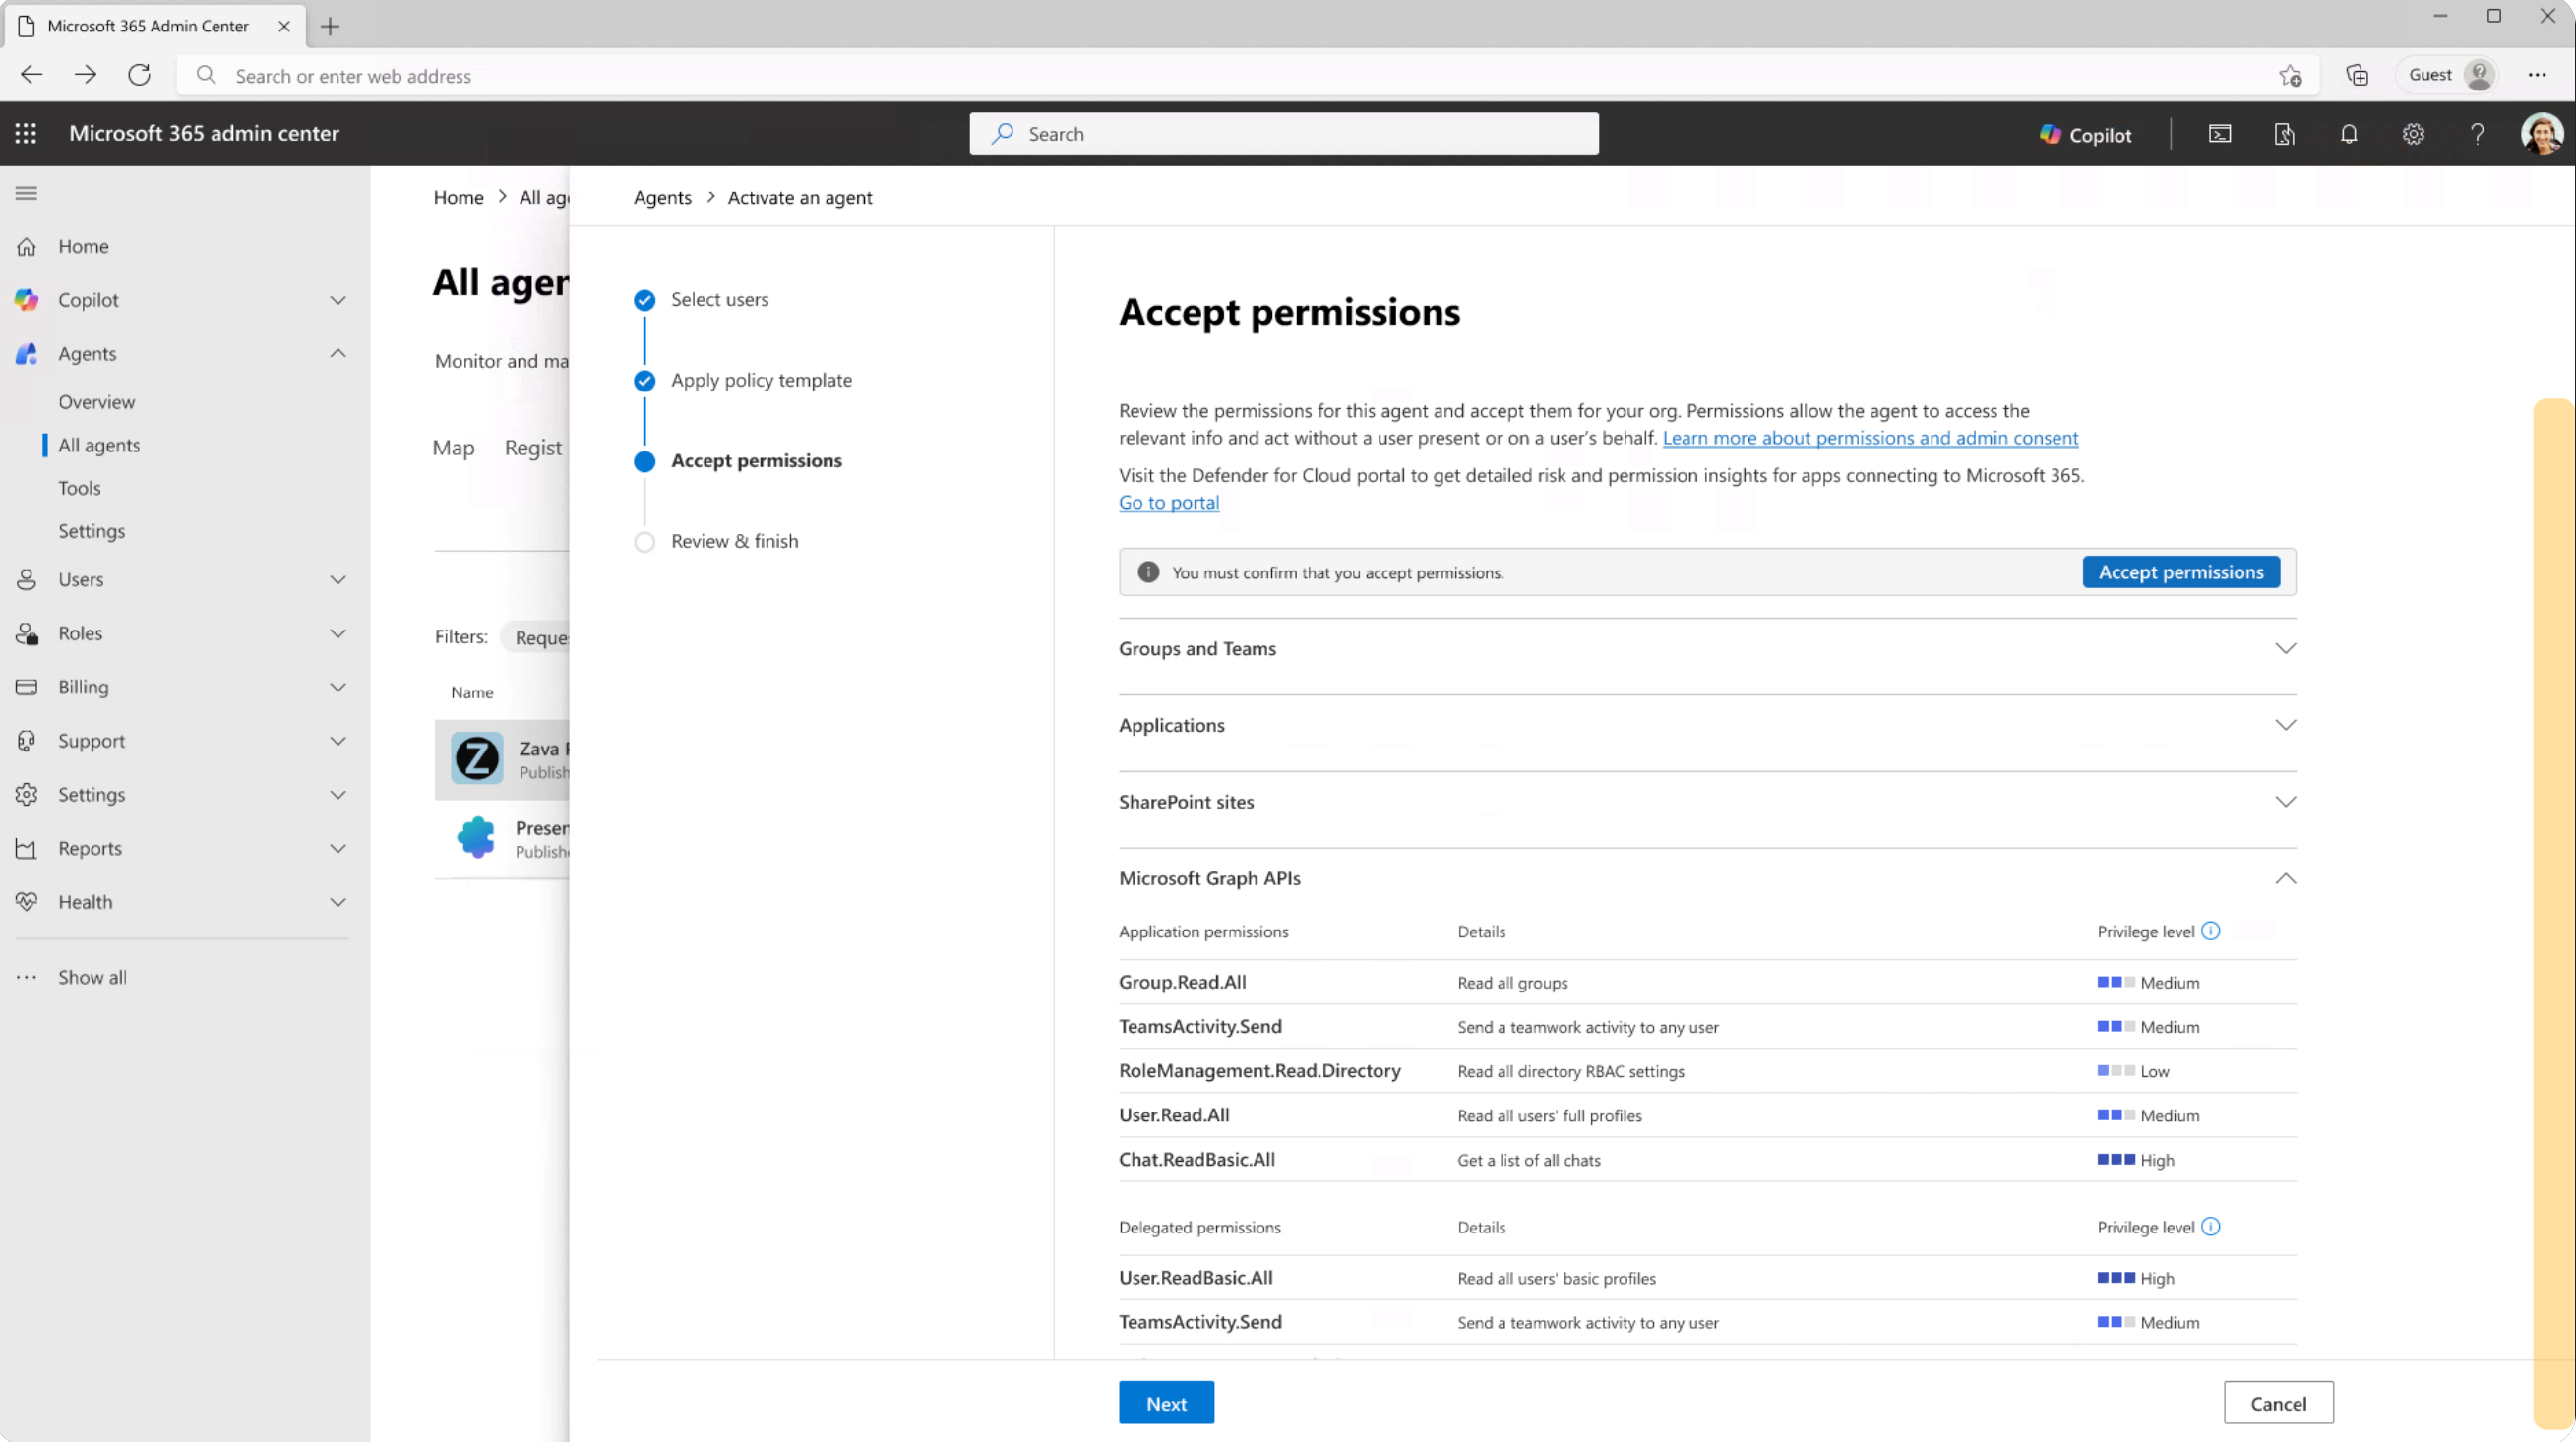Click the info icon beside Delegated Privilege level

pos(2211,1227)
